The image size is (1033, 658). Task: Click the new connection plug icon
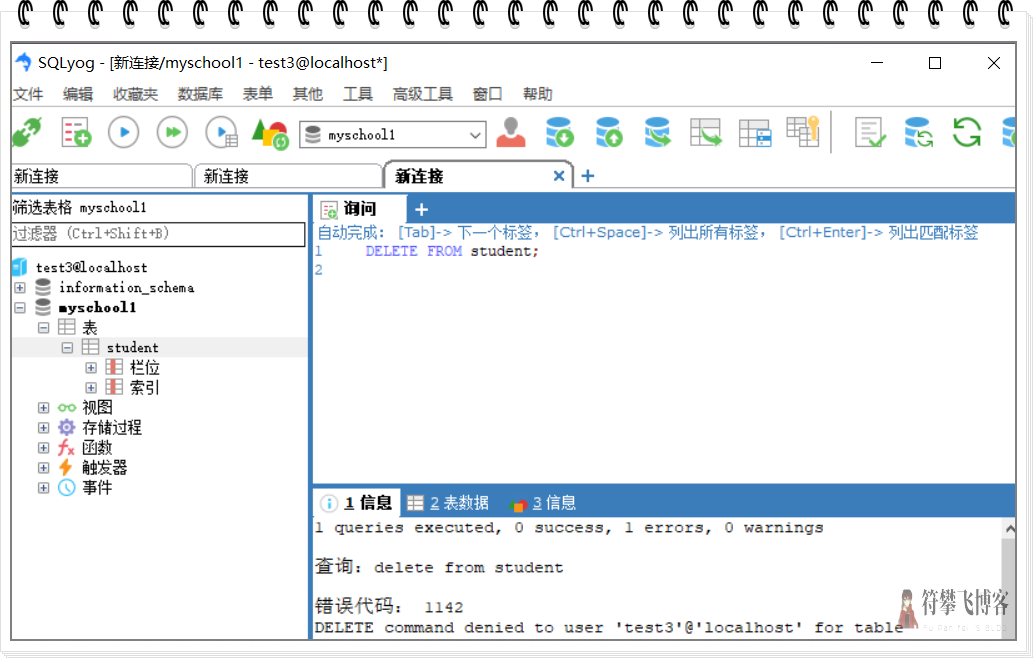click(27, 133)
